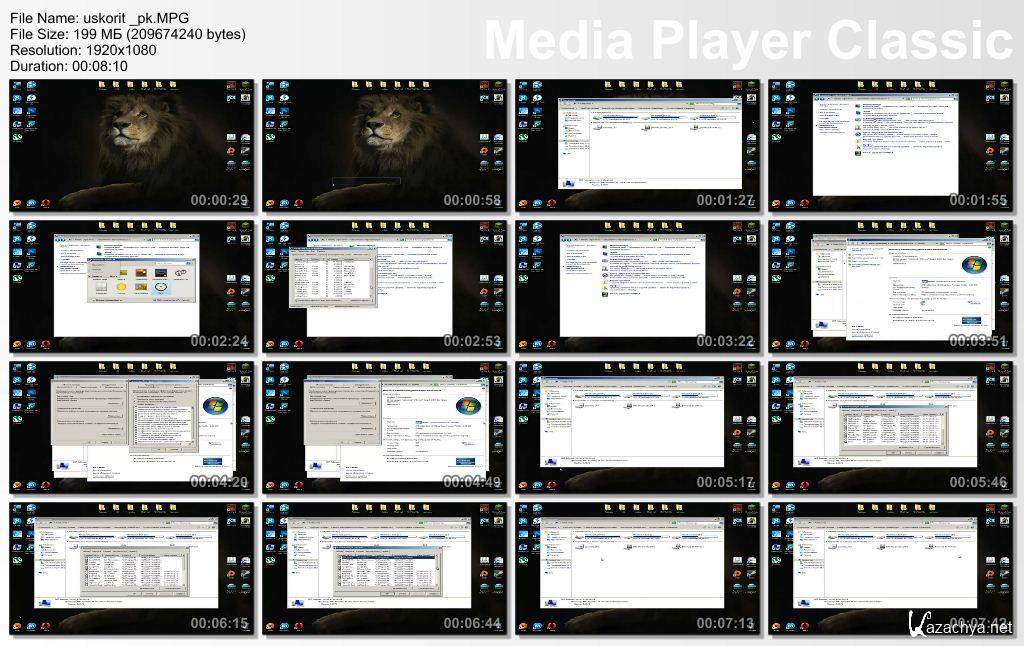
Task: Open the frame at 00:05:17
Action: click(x=638, y=428)
